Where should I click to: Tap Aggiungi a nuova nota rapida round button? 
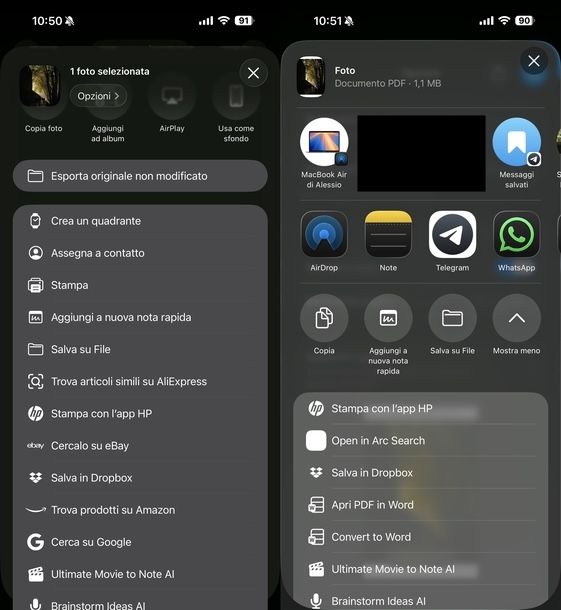(x=388, y=318)
